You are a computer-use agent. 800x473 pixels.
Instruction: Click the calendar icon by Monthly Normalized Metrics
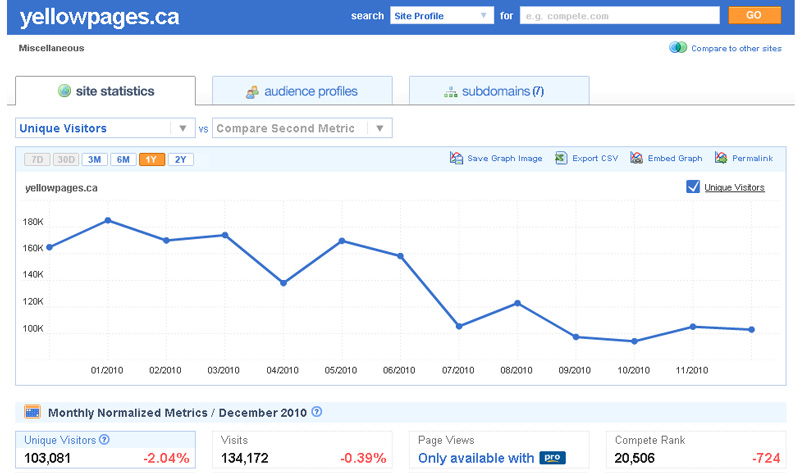tap(32, 412)
